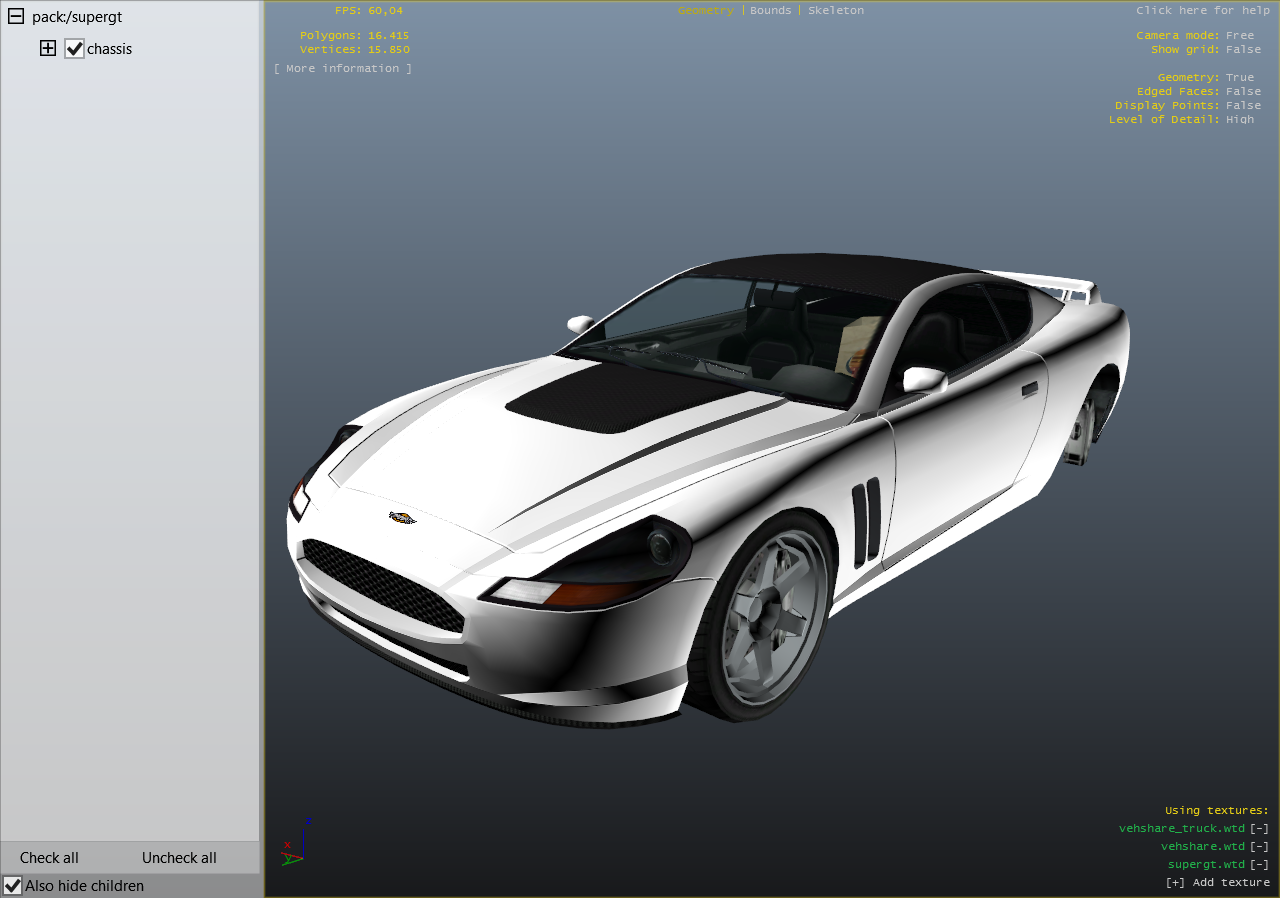Screen dimensions: 1280x898
Task: Toggle the Also hide children checkbox
Action: point(12,885)
